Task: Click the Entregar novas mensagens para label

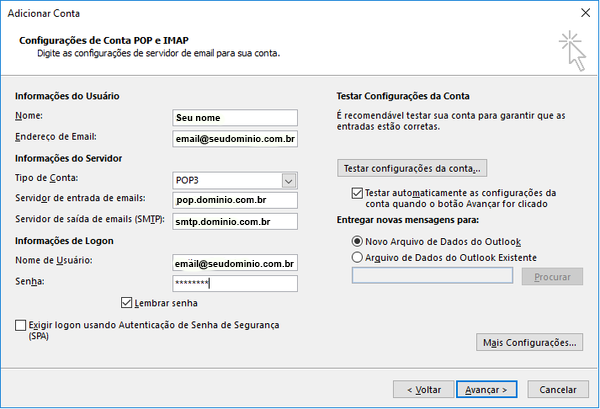Action: point(408,220)
